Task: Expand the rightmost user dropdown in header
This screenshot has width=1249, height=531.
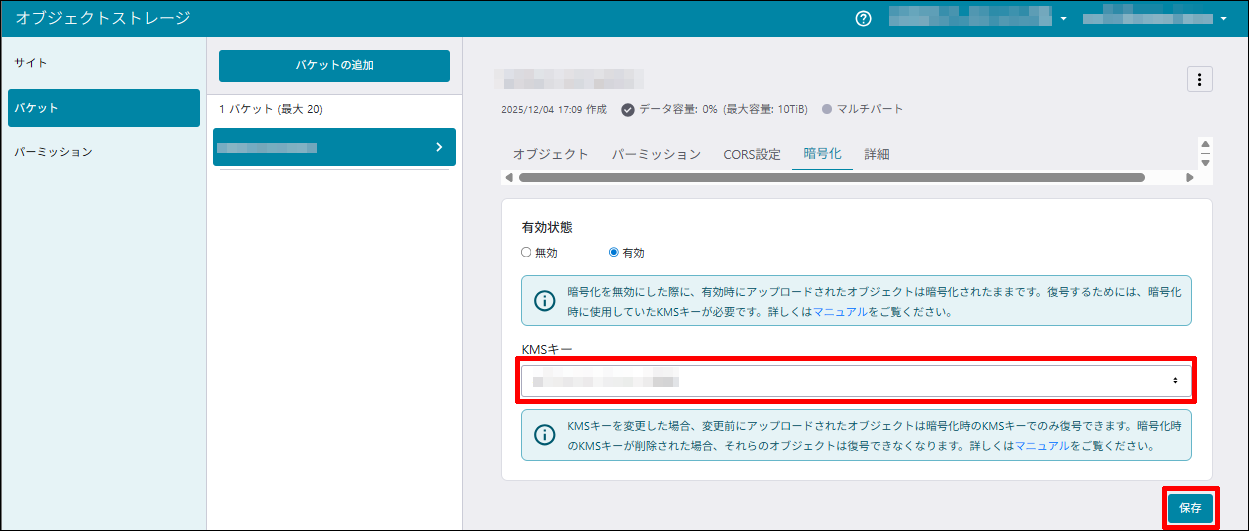Action: [1223, 19]
